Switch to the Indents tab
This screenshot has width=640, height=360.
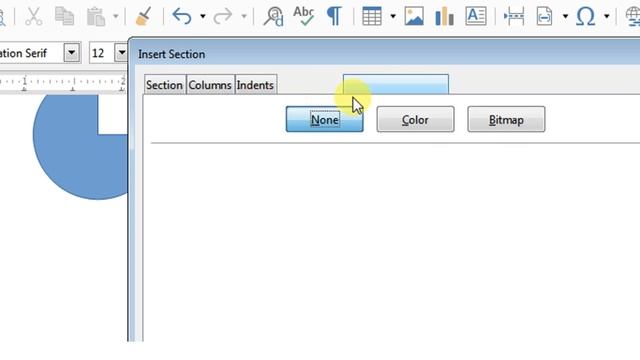(x=255, y=85)
